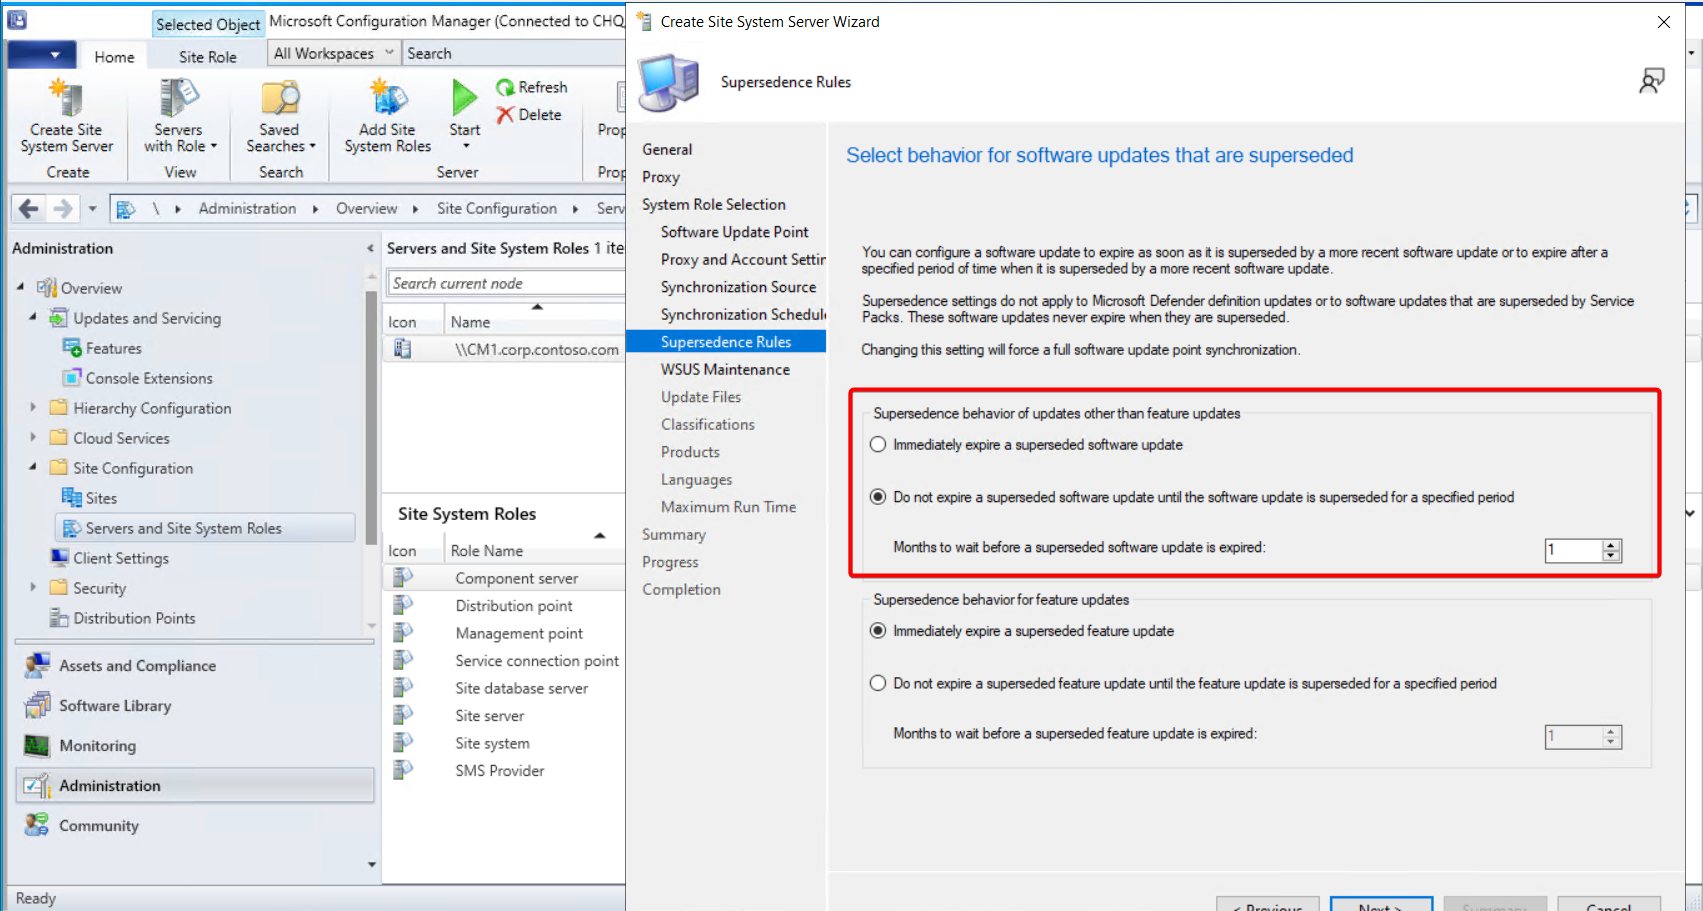The height and width of the screenshot is (911, 1703).
Task: Go to the General wizard page
Action: click(x=667, y=149)
